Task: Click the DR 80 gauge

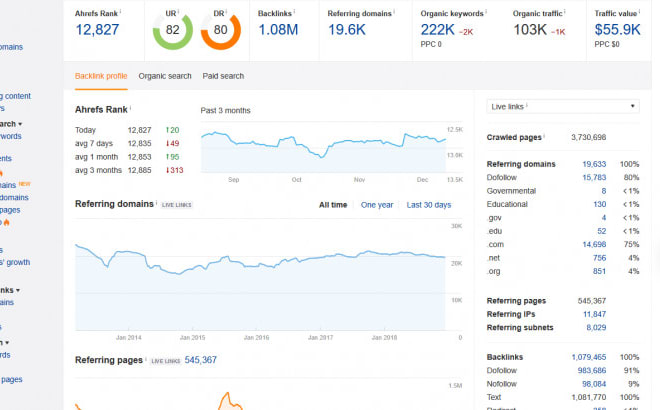Action: click(x=221, y=30)
